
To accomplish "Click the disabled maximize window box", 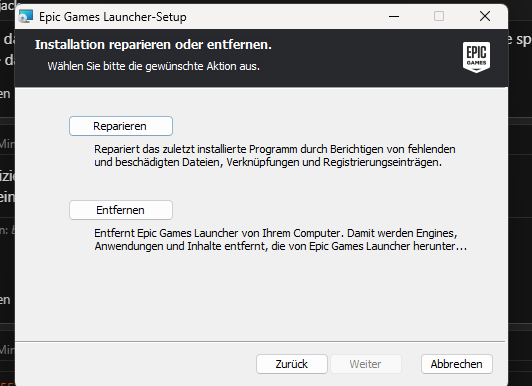I will pos(439,16).
